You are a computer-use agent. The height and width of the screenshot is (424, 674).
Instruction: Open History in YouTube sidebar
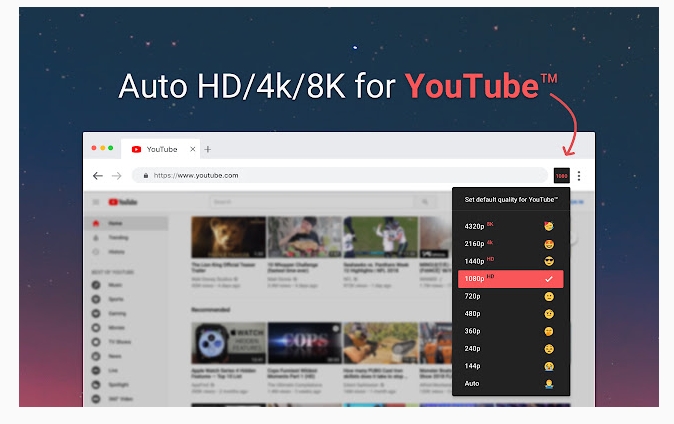coord(126,252)
